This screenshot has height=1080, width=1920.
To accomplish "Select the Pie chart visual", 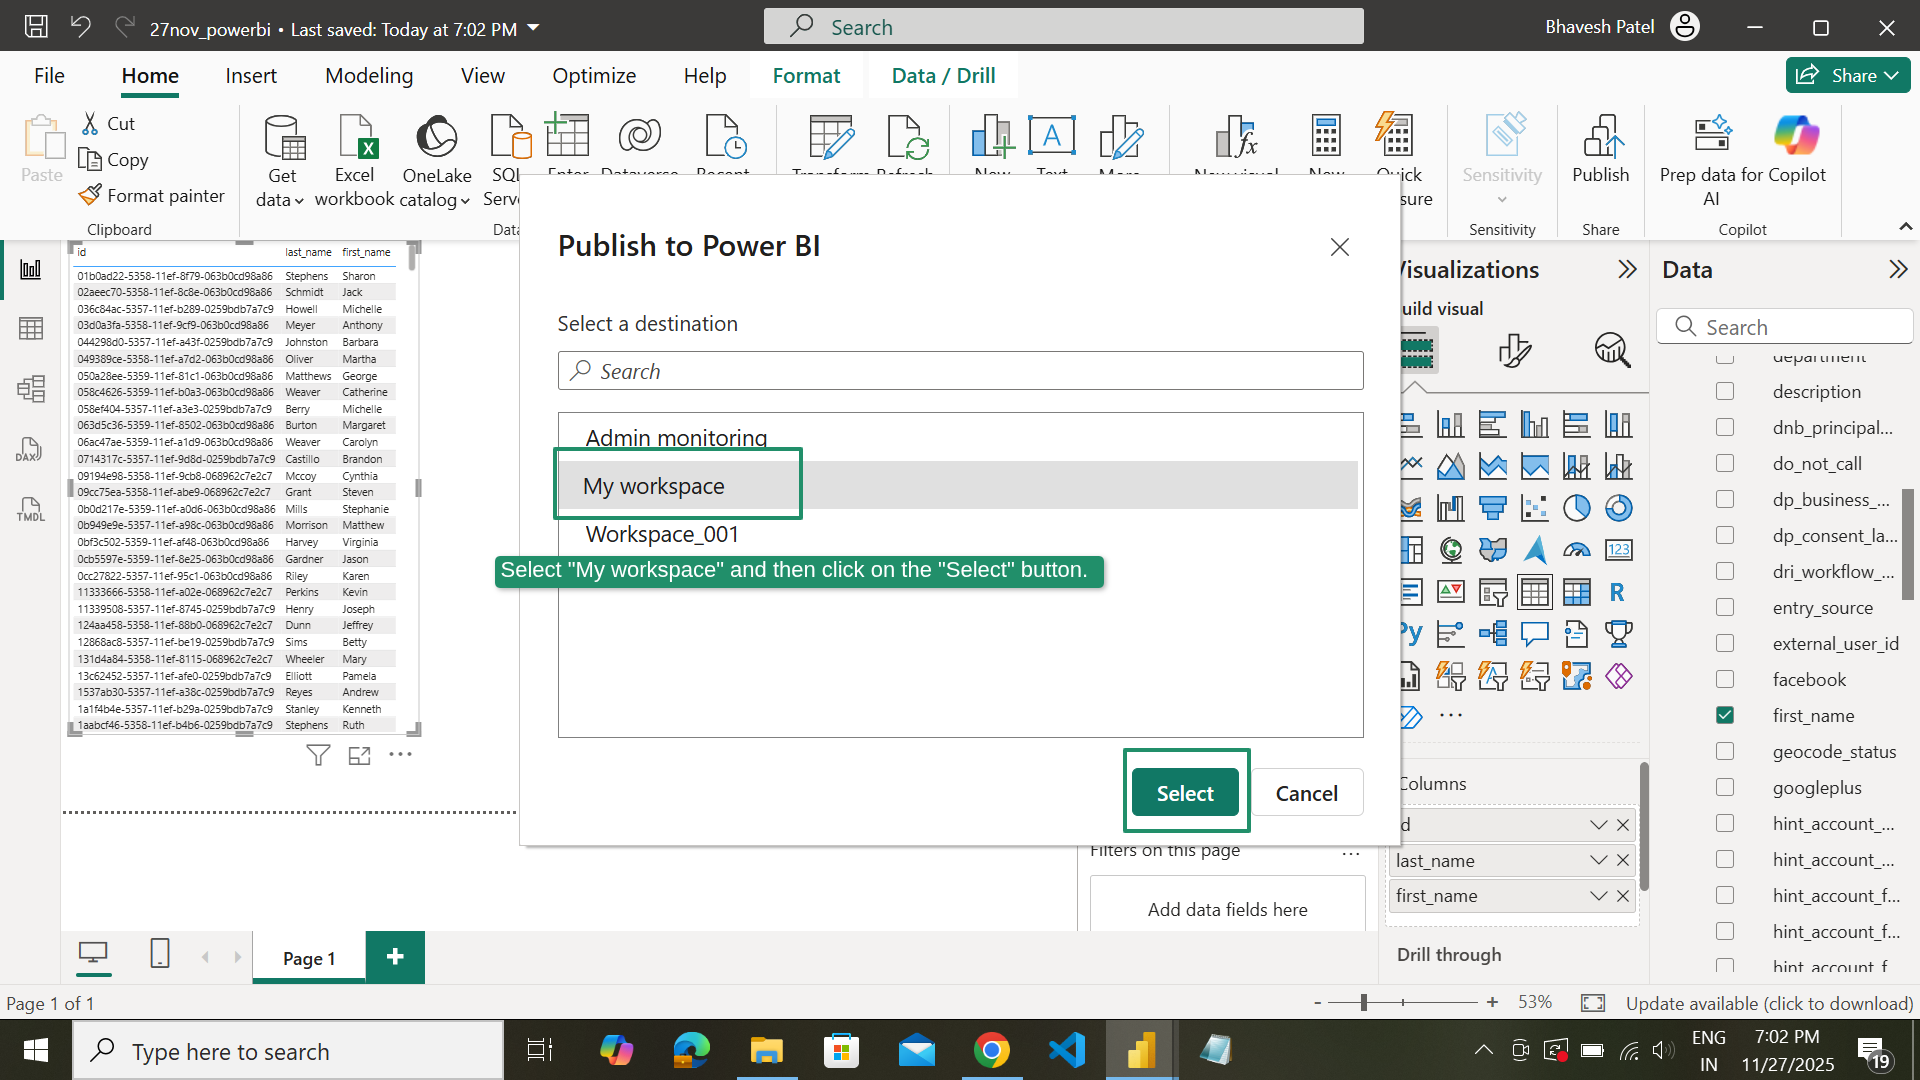I will tap(1578, 508).
